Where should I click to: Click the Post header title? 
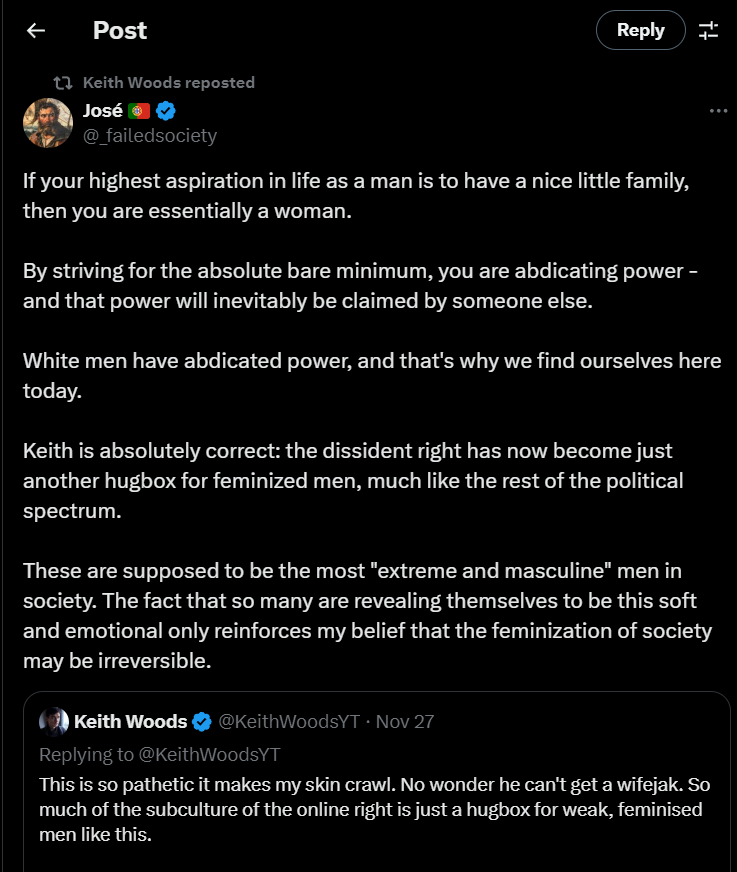pos(120,31)
